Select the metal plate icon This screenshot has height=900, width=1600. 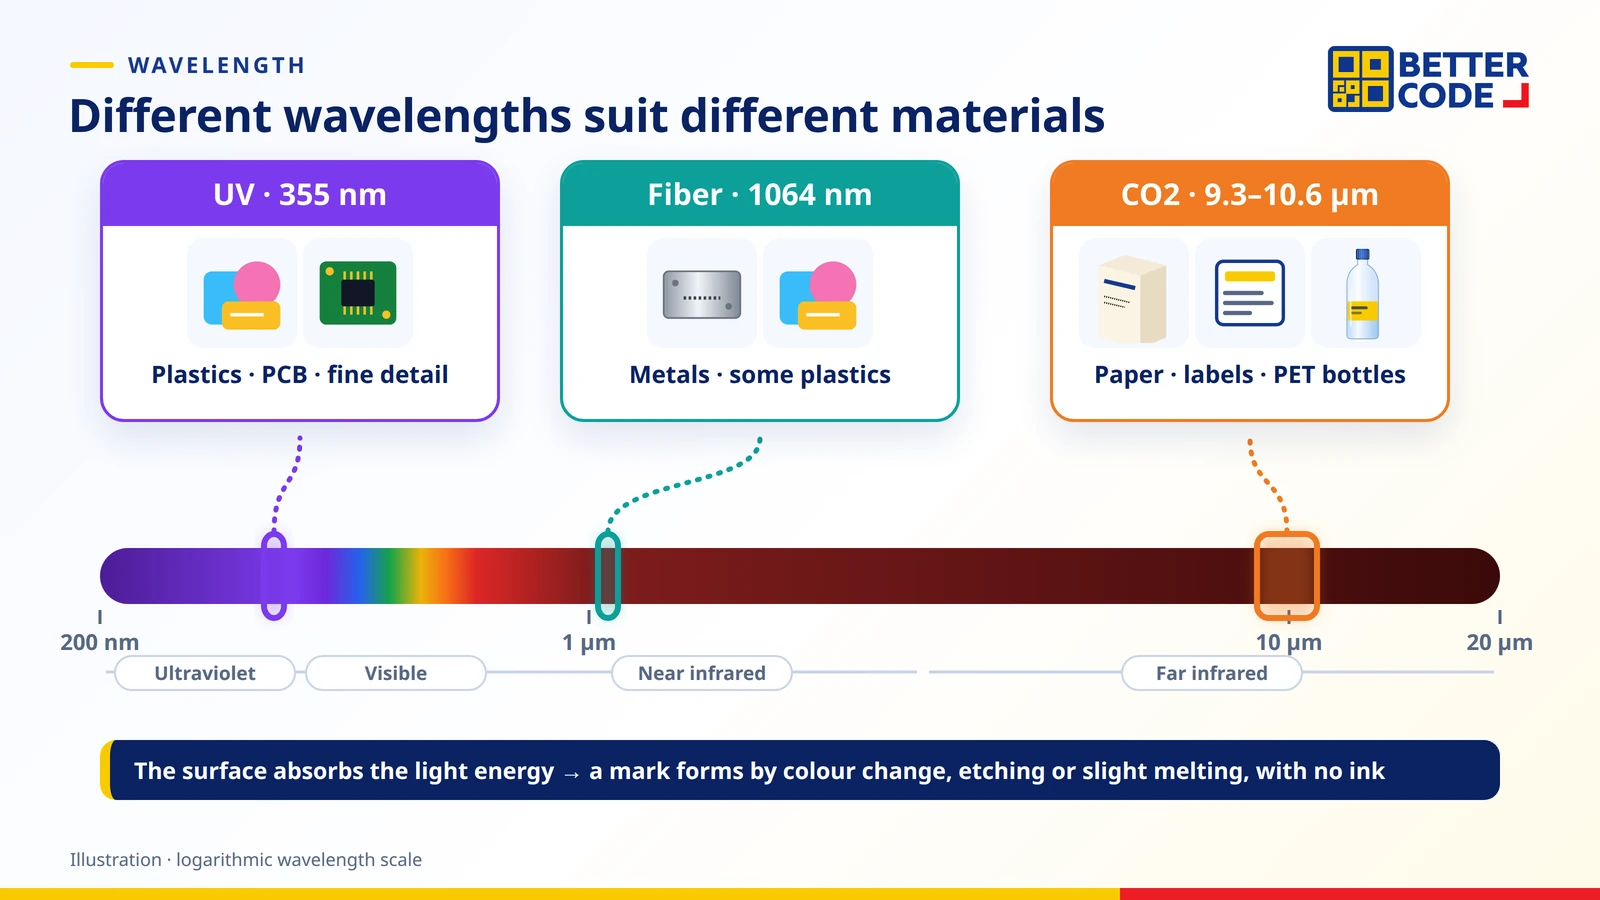pos(702,293)
